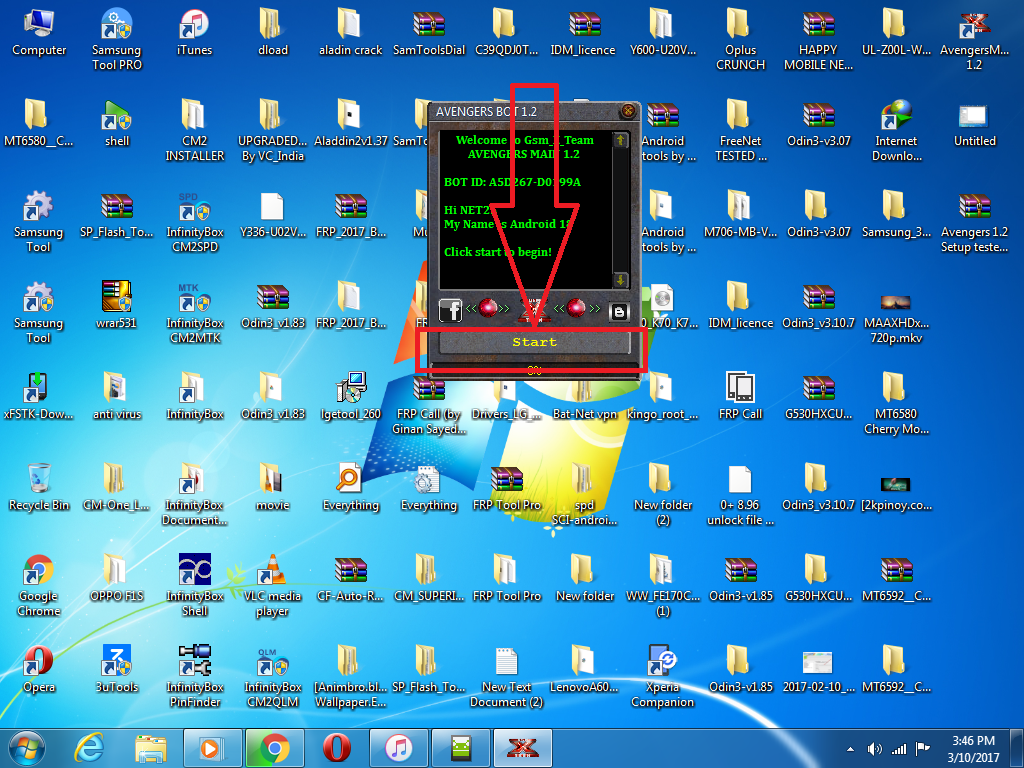
Task: Show hidden system tray icons
Action: pos(851,748)
